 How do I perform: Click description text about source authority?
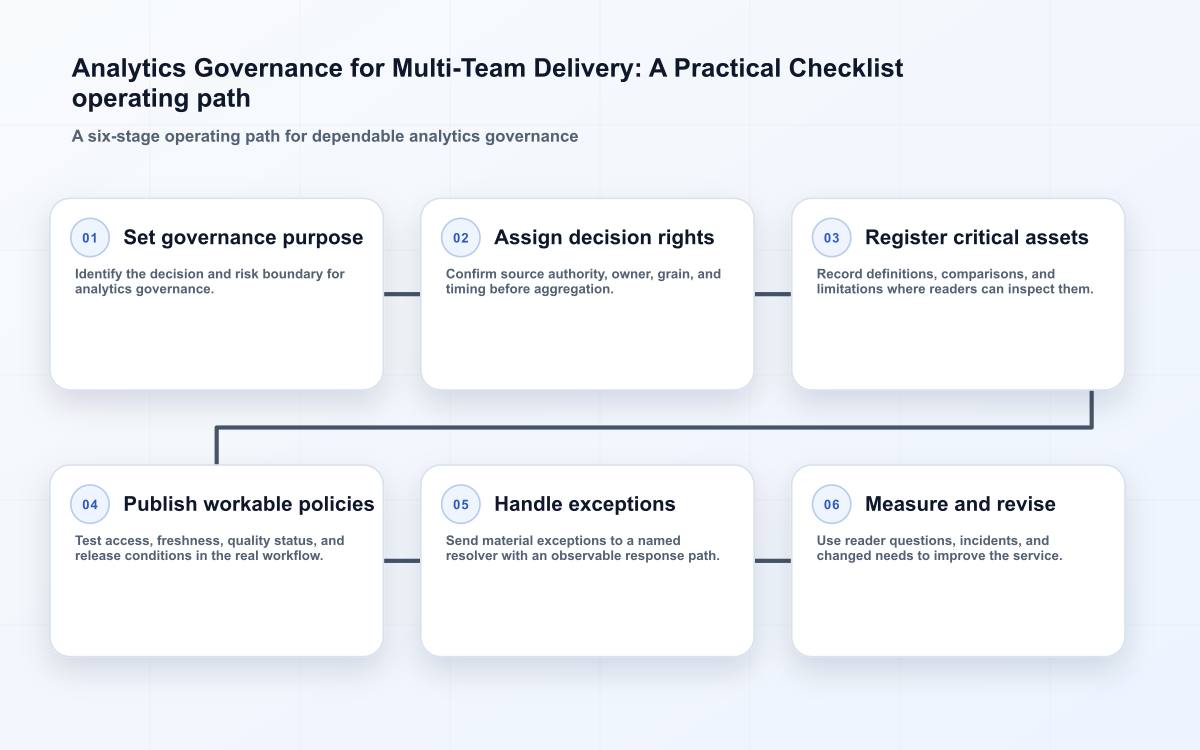(x=583, y=281)
